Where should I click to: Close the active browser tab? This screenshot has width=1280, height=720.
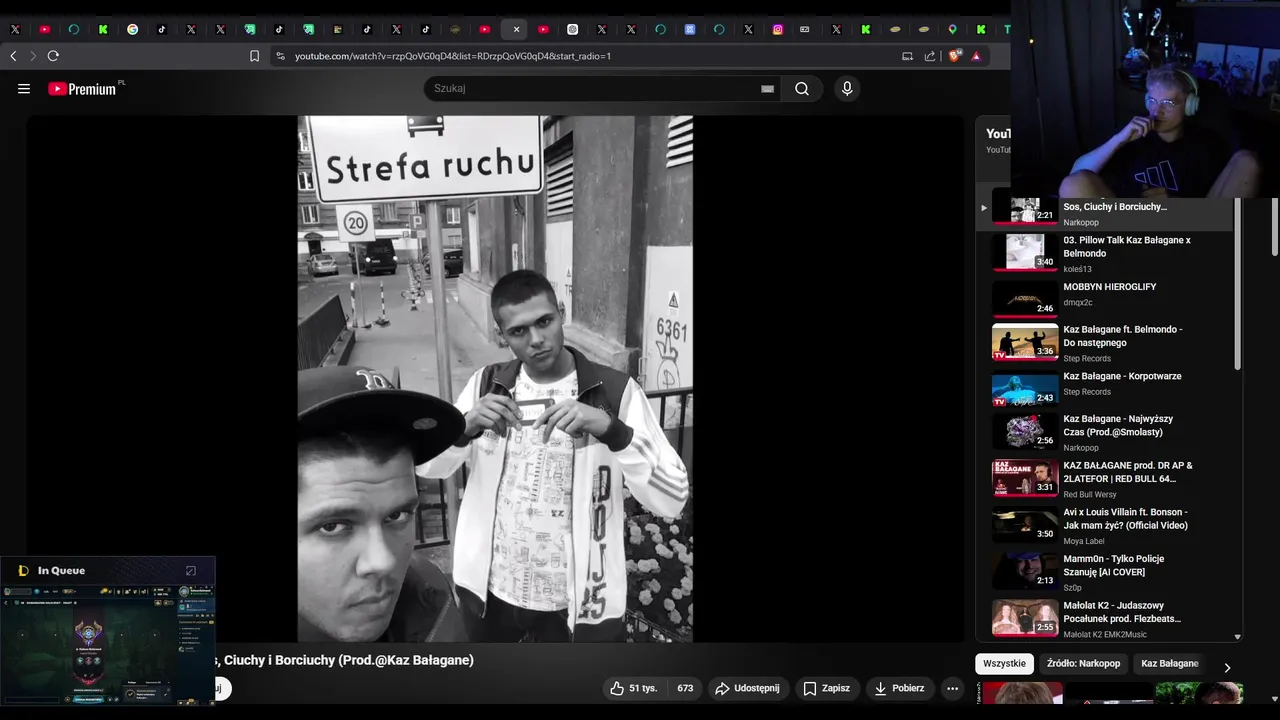[516, 30]
